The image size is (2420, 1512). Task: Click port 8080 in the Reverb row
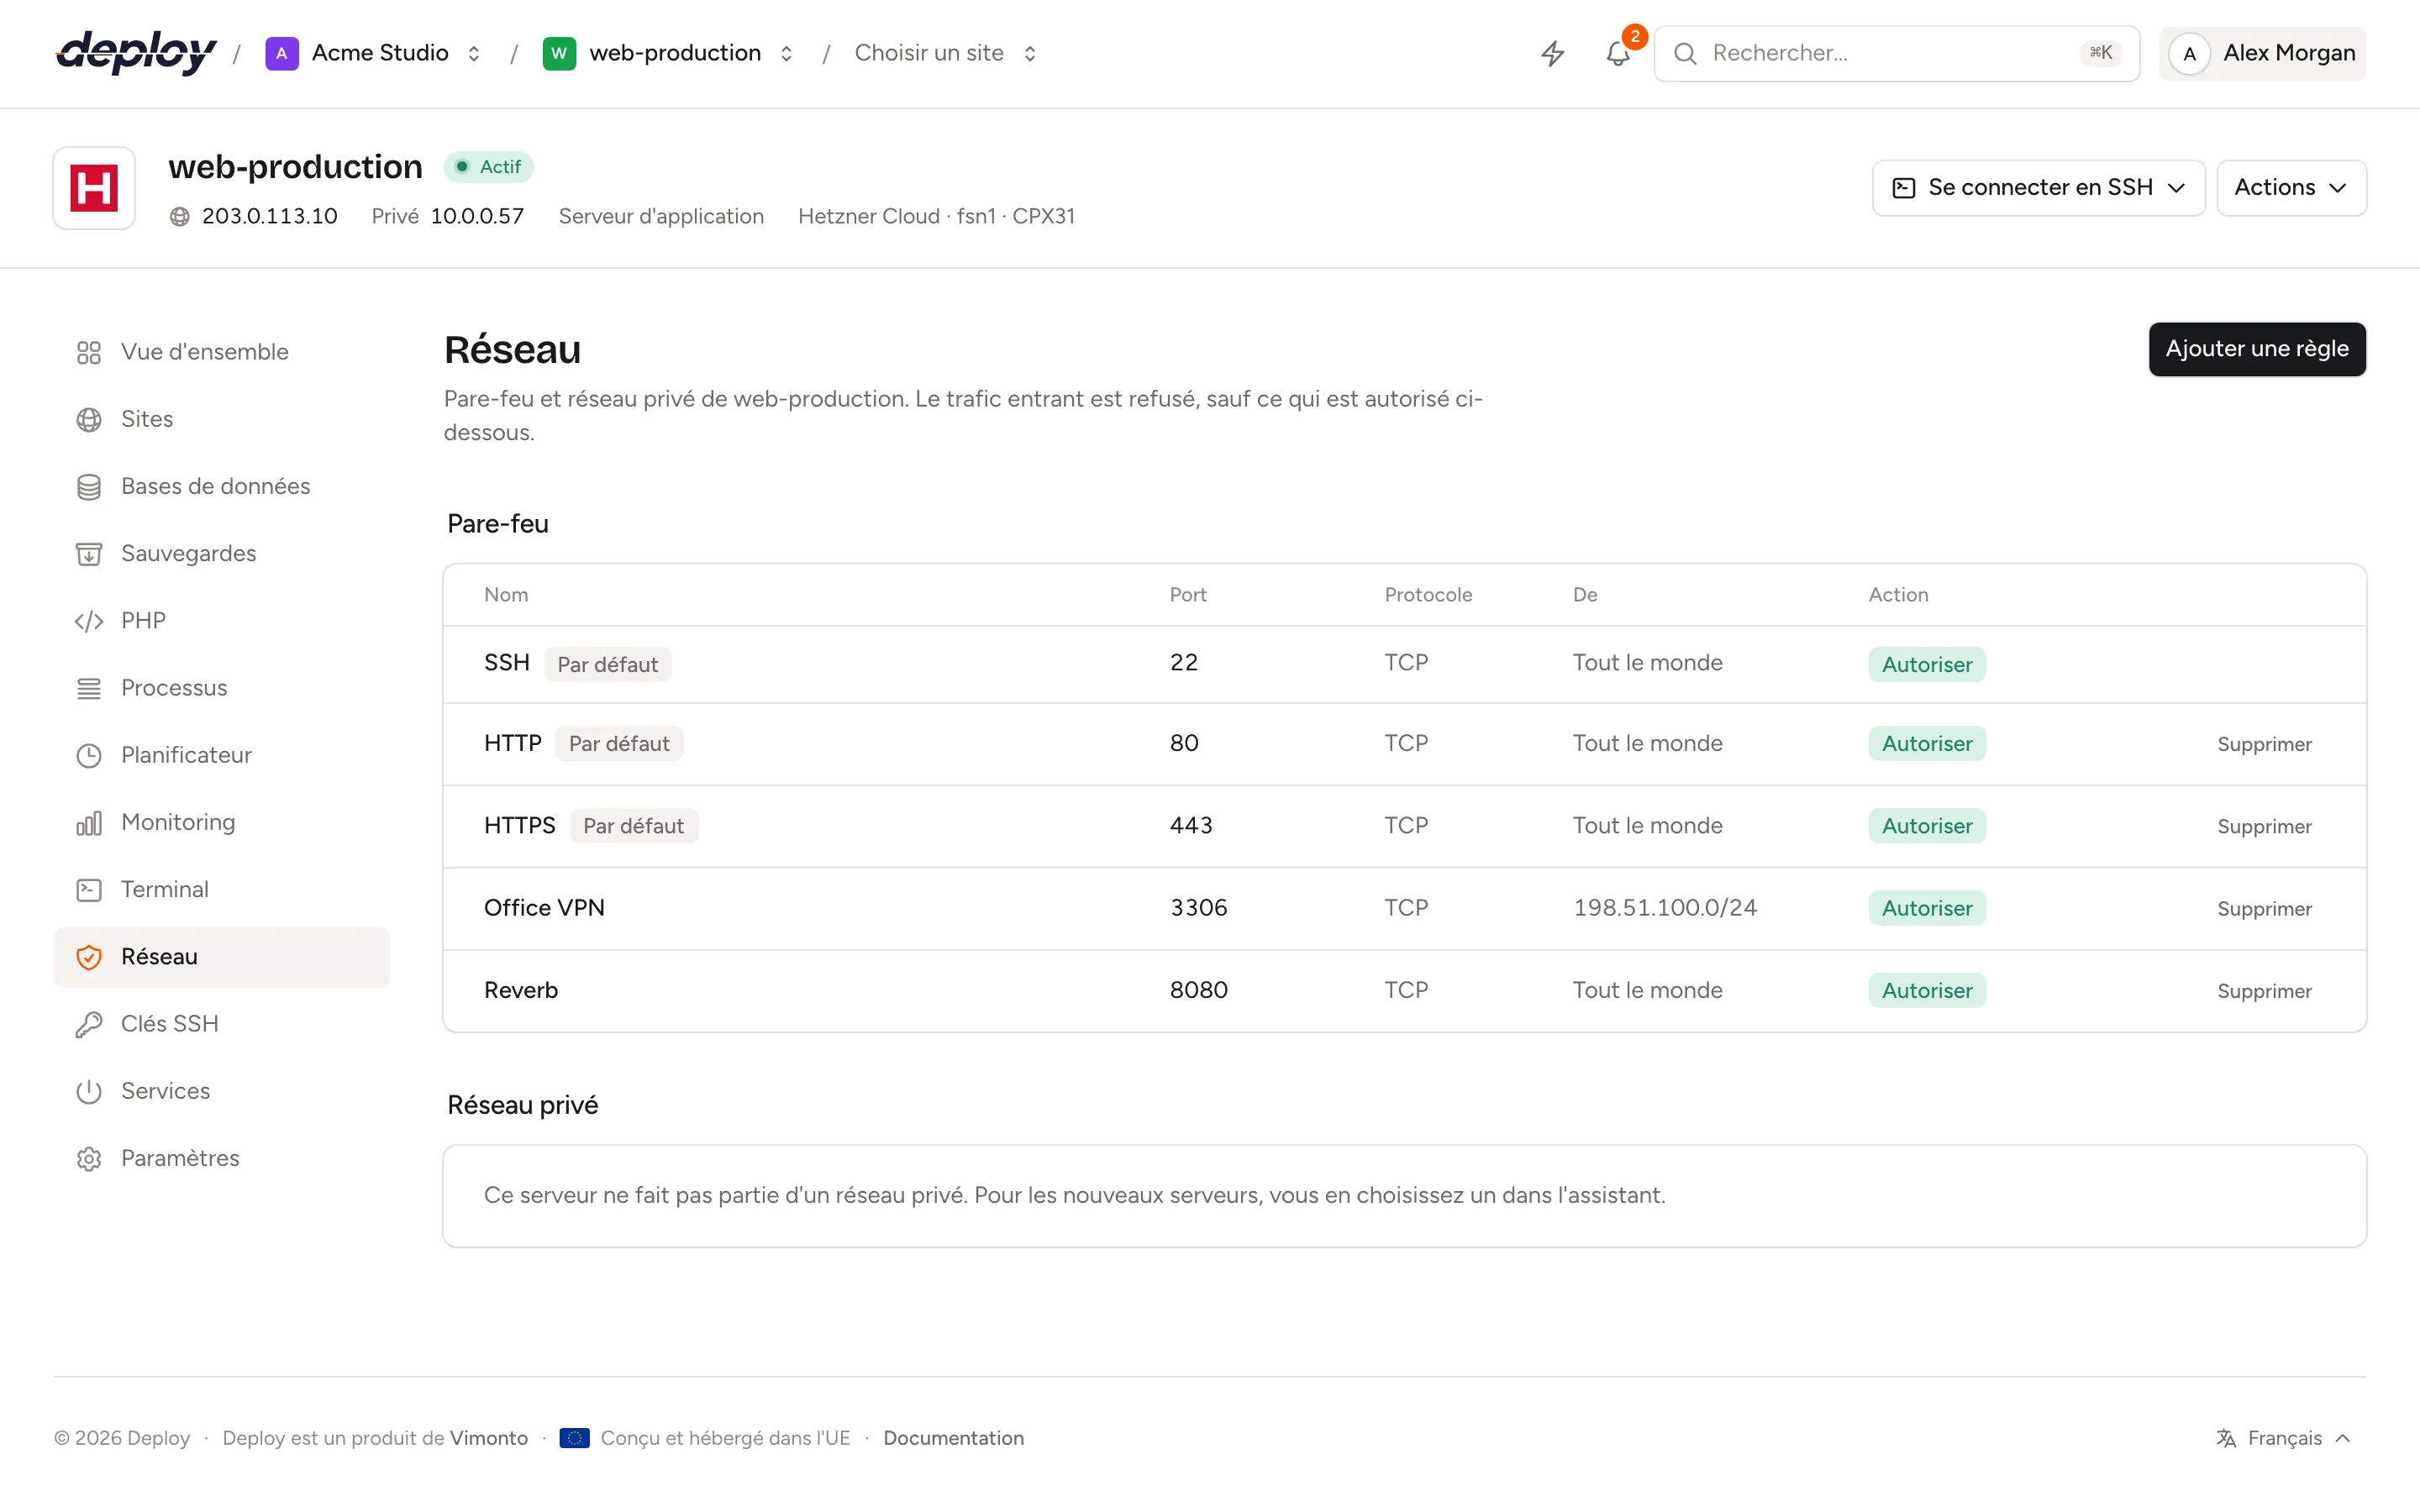pyautogui.click(x=1199, y=990)
